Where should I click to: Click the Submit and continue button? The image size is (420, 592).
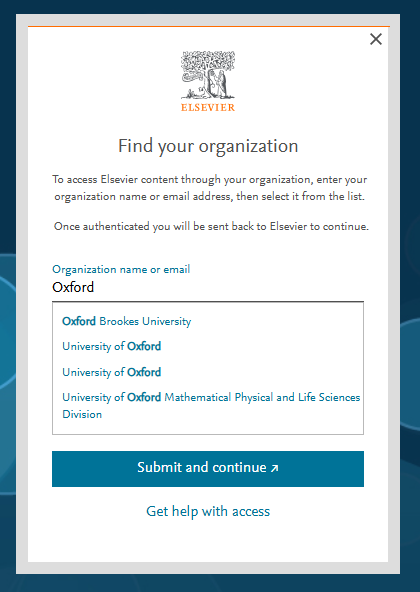[x=208, y=469]
